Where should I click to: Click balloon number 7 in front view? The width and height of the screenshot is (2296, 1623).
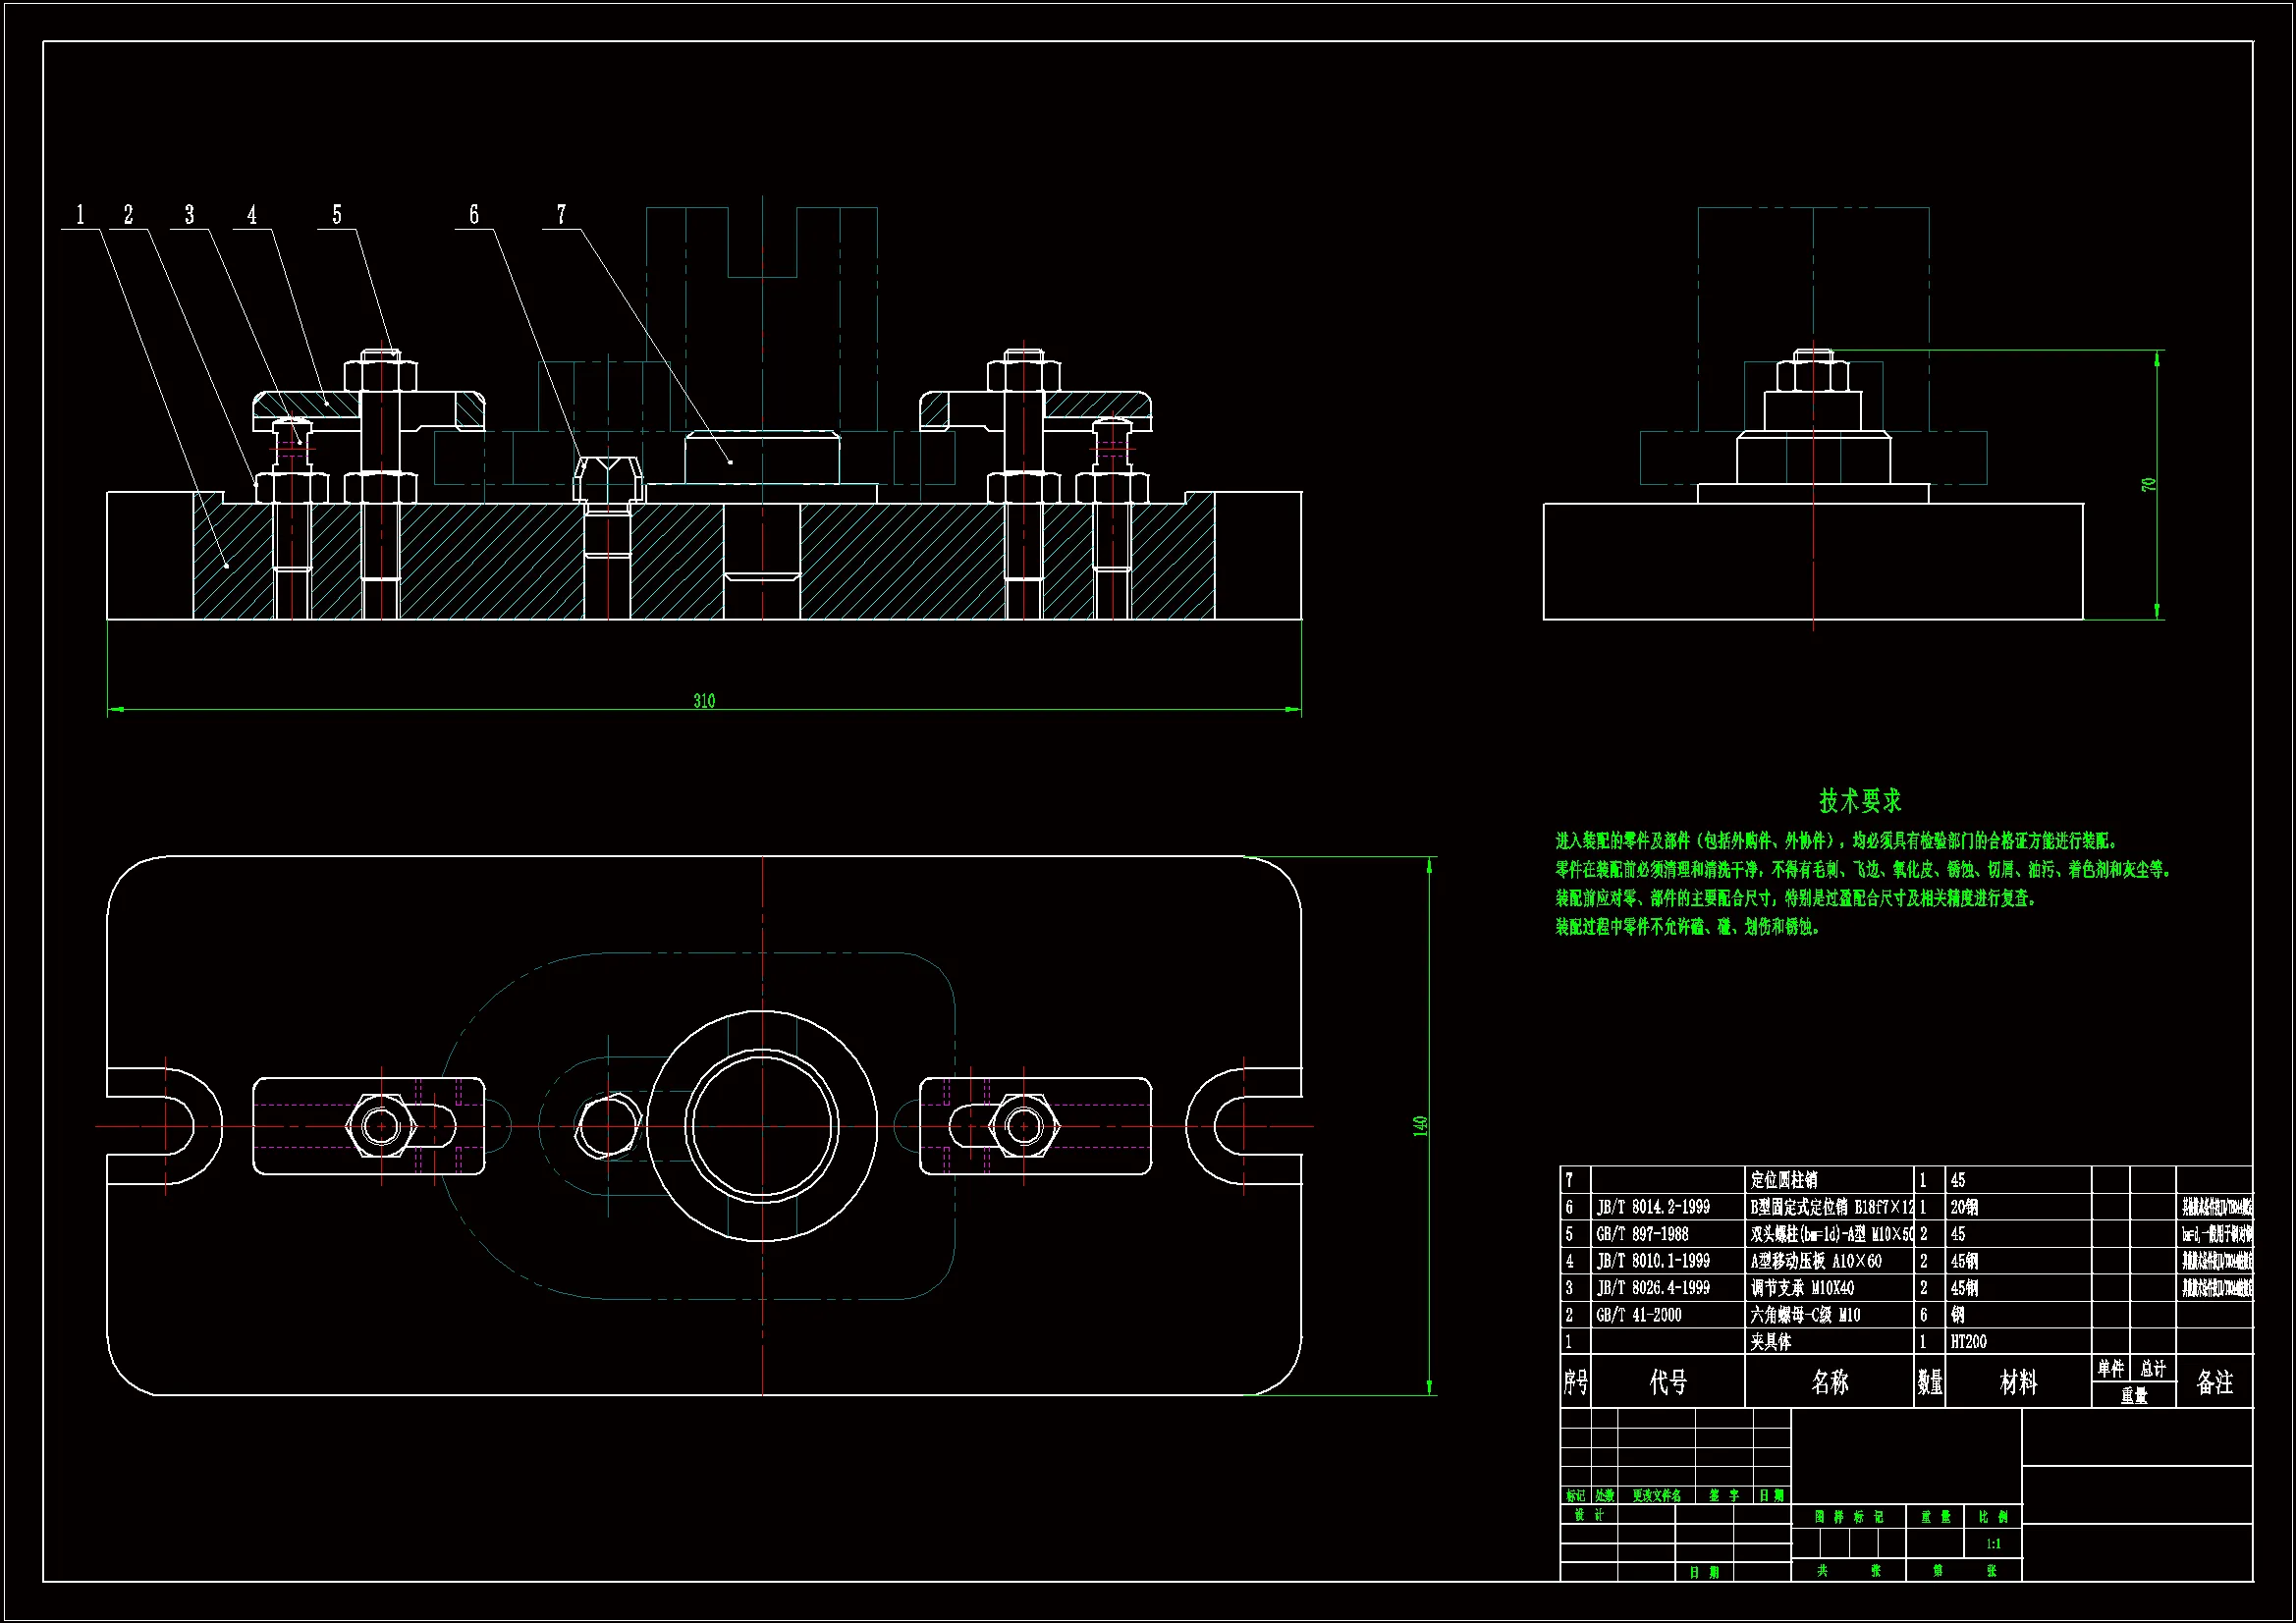[561, 214]
